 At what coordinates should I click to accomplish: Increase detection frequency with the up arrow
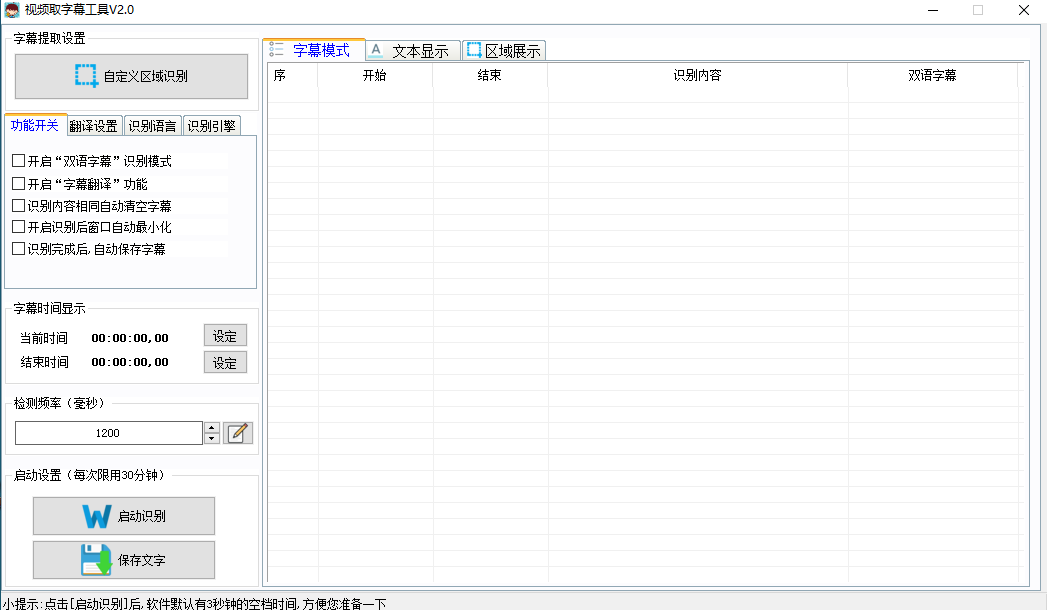click(211, 428)
